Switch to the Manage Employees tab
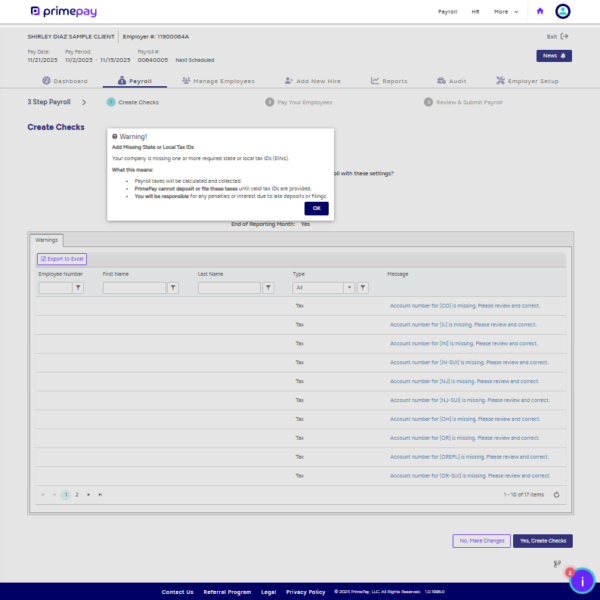The image size is (600, 600). coord(217,81)
